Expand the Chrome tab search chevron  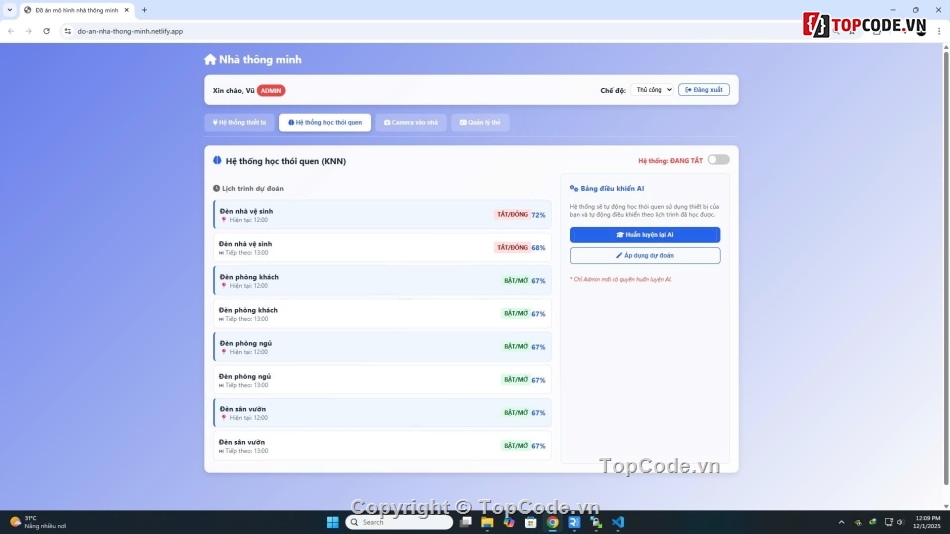[10, 10]
